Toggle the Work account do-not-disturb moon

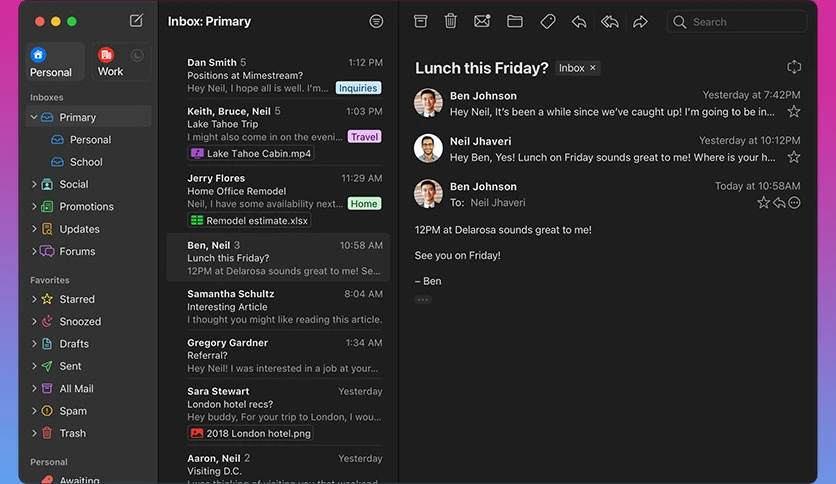[x=137, y=55]
